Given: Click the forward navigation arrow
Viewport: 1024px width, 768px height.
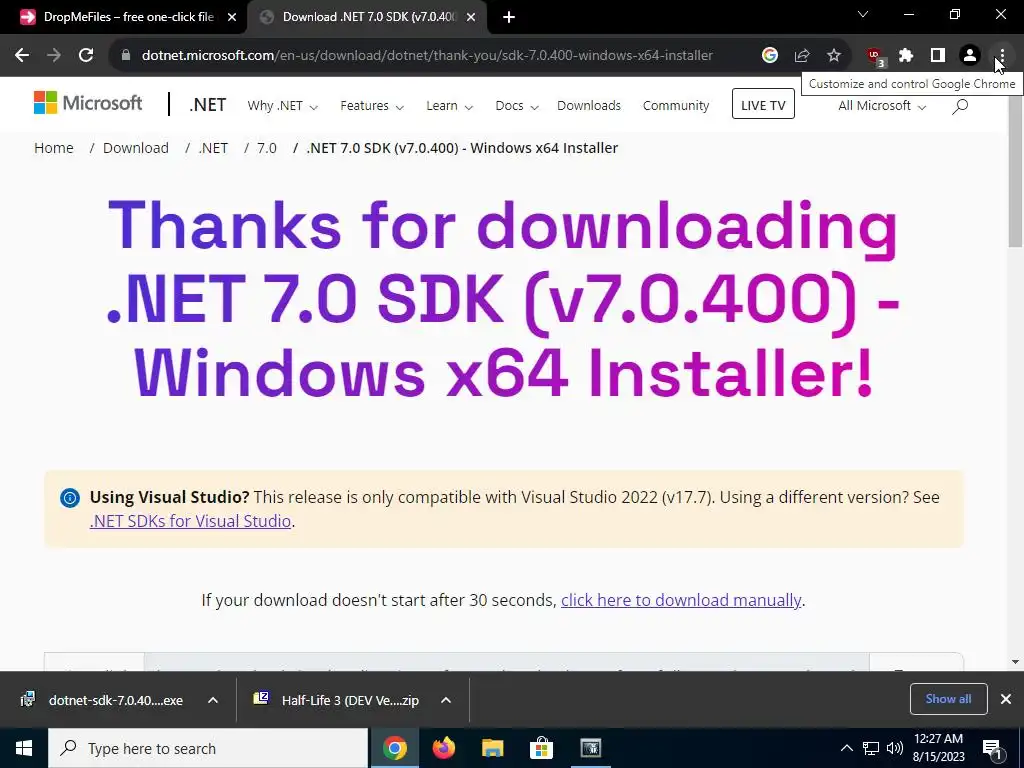Looking at the screenshot, I should click(54, 56).
